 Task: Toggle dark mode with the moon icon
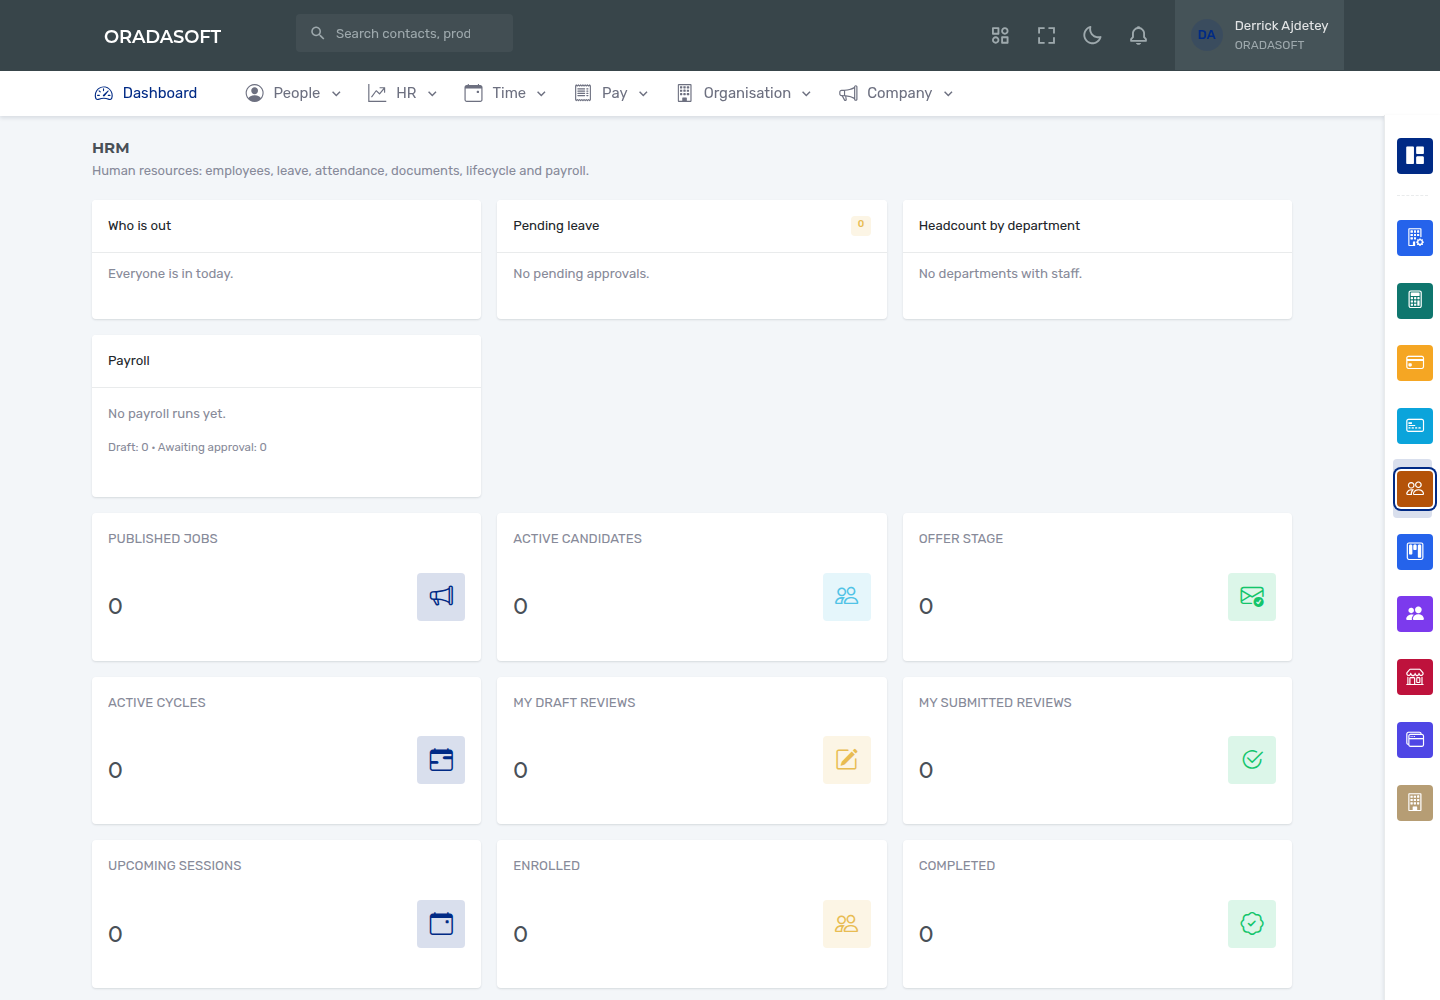point(1092,36)
